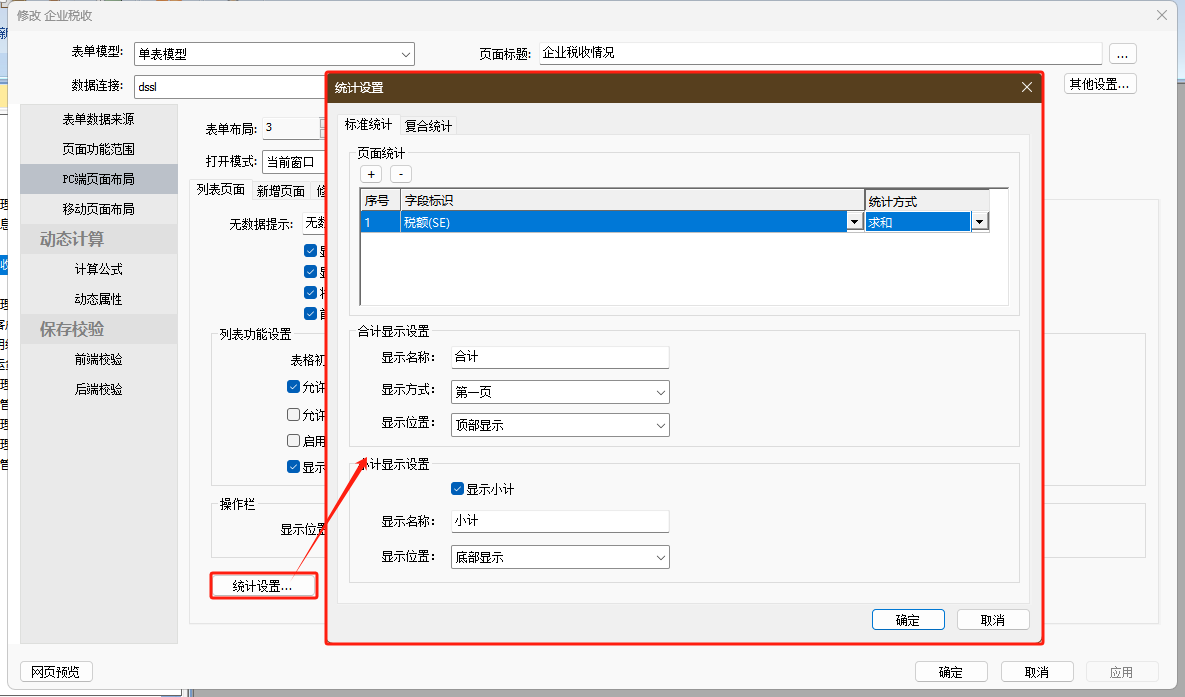Viewport: 1185px width, 697px height.
Task: Expand 小计 显示位置 dropdown 底部显示
Action: 660,557
